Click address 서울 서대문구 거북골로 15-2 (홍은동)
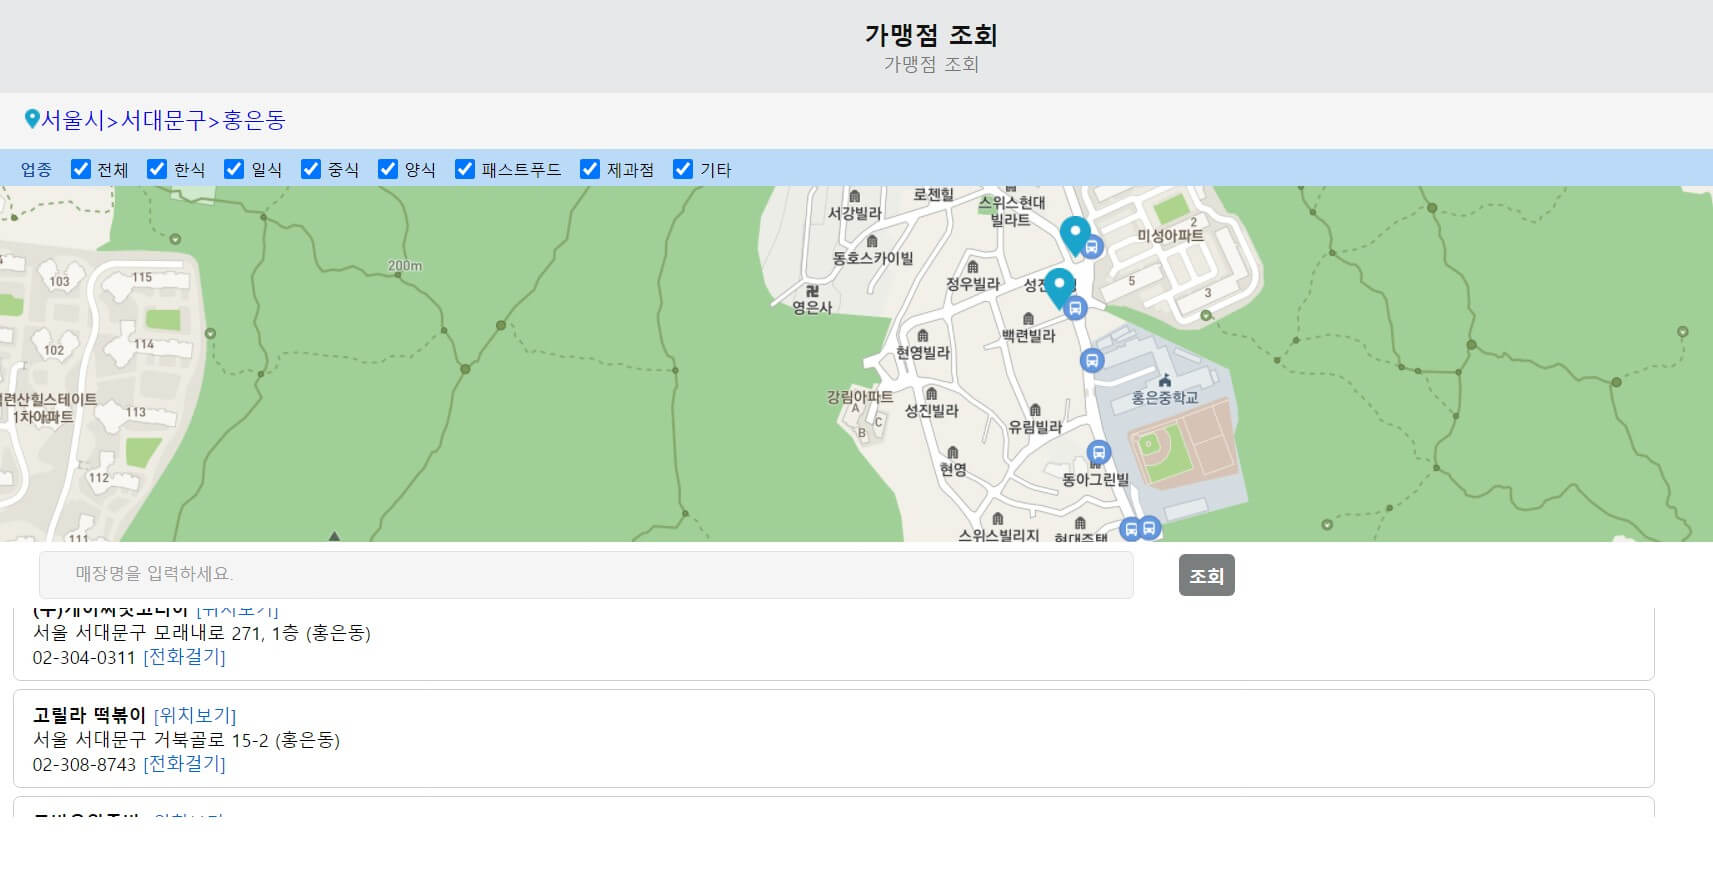 coord(186,740)
